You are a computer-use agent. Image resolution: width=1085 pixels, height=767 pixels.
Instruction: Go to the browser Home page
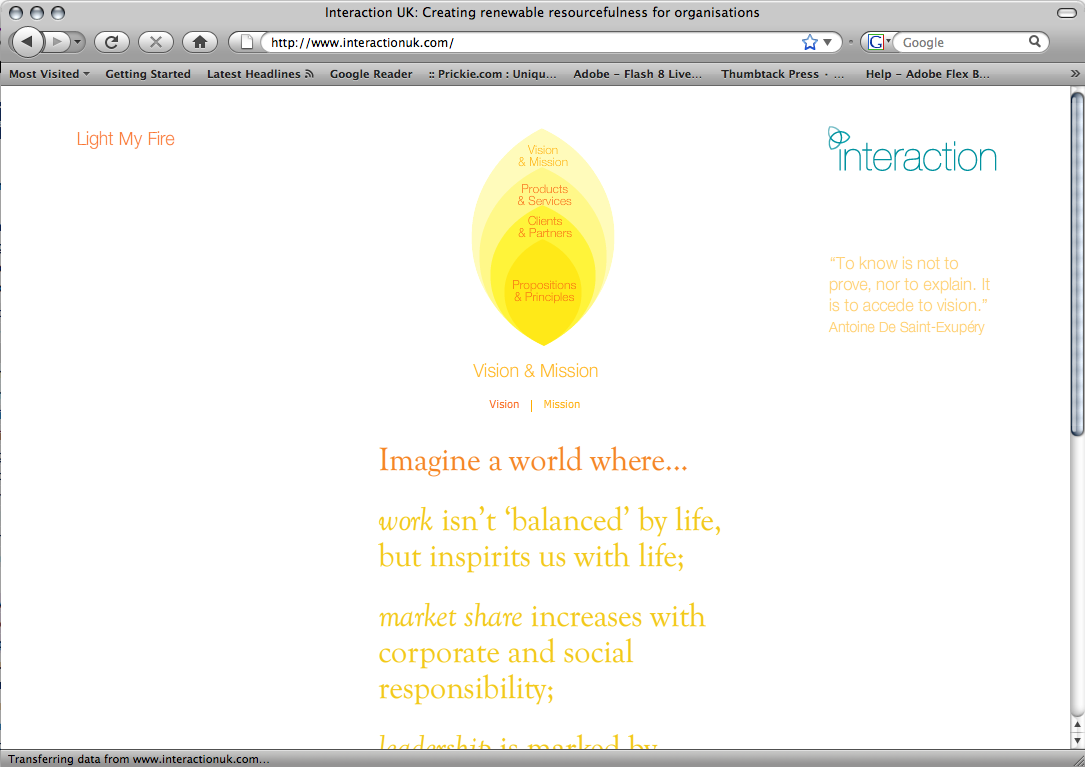(x=200, y=42)
